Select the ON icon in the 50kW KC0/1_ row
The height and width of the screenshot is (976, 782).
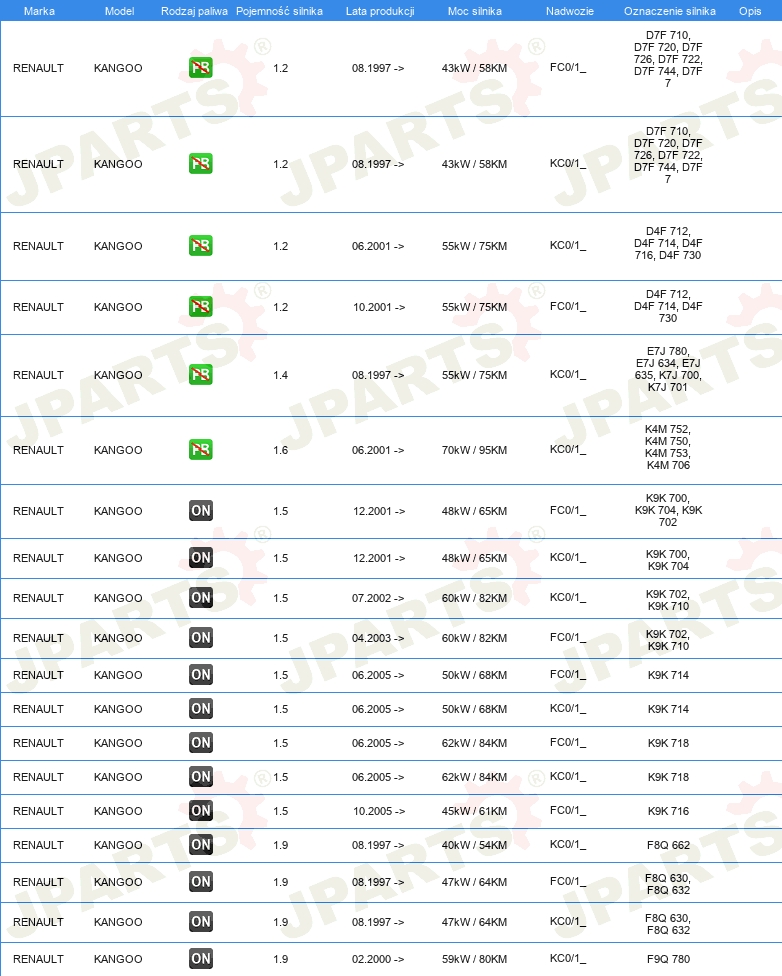[x=200, y=708]
